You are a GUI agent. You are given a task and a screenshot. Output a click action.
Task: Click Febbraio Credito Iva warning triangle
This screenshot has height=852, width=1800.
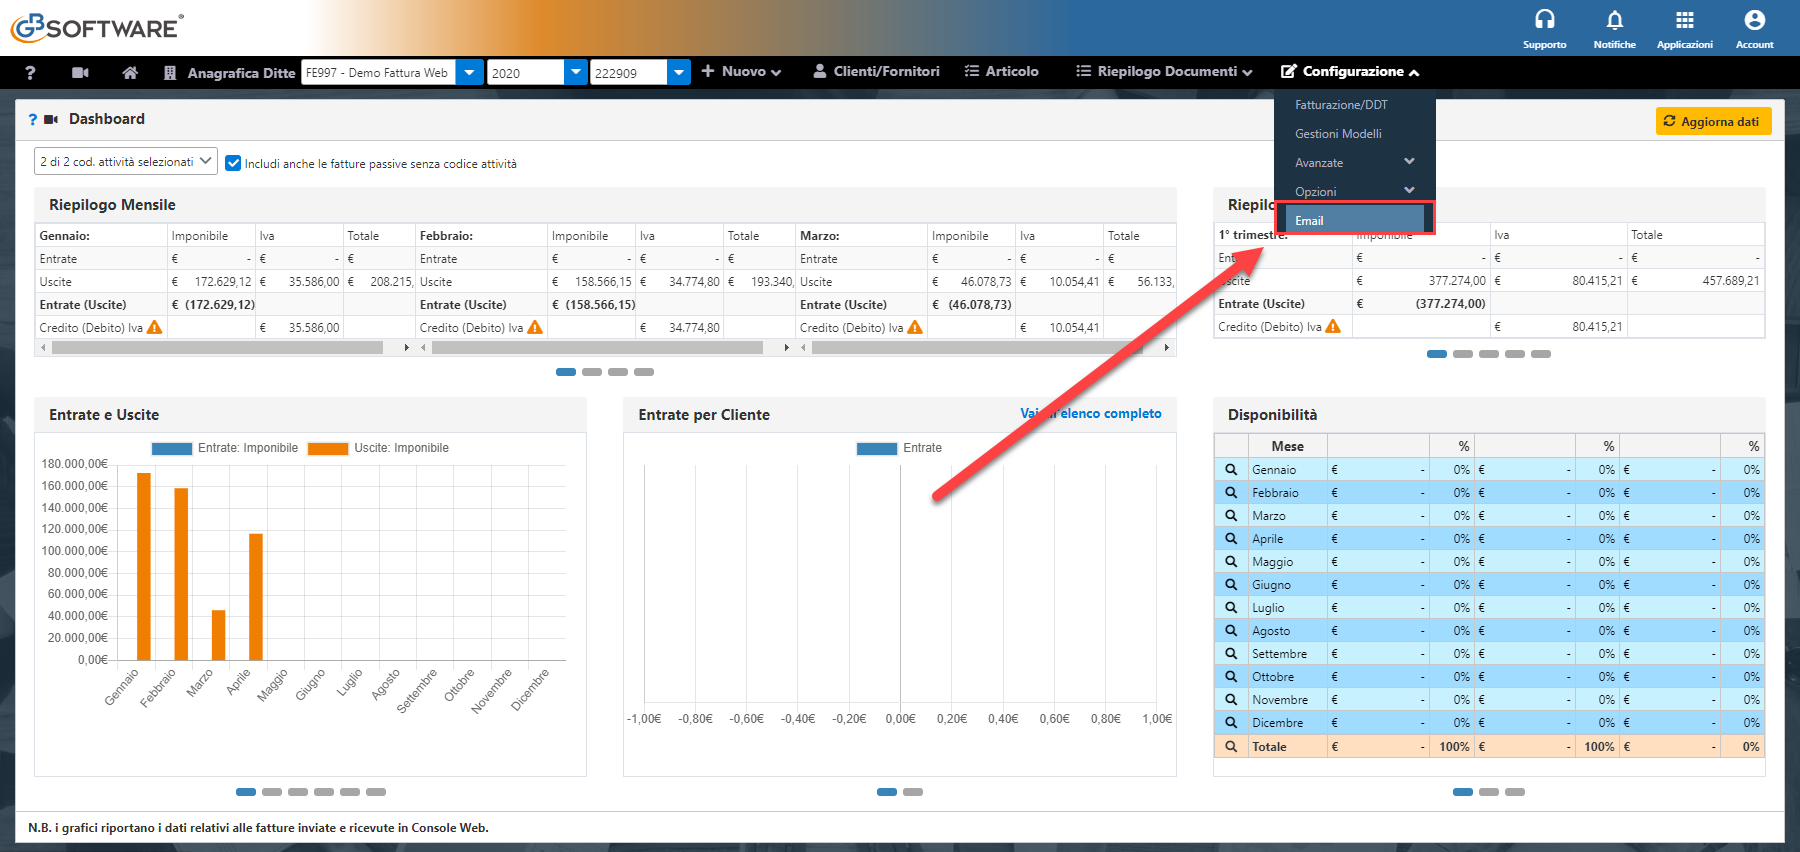click(535, 327)
